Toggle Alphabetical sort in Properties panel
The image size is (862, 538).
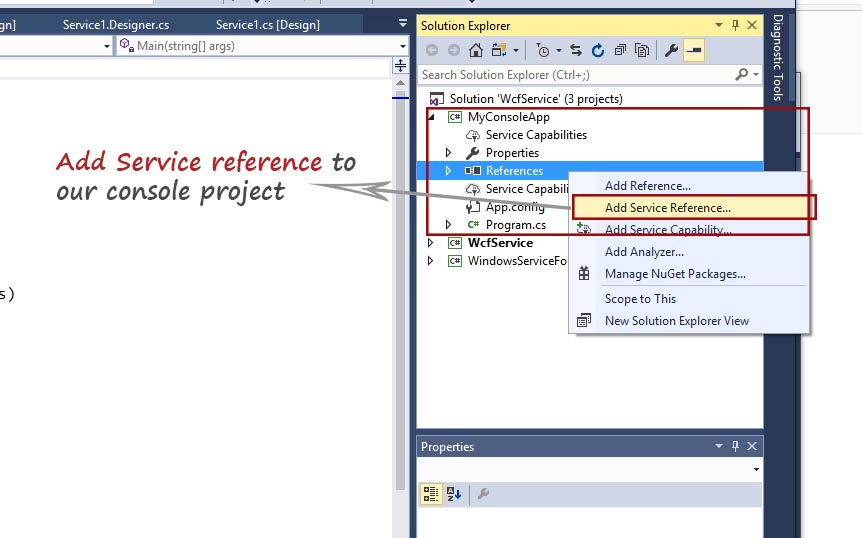coord(454,493)
